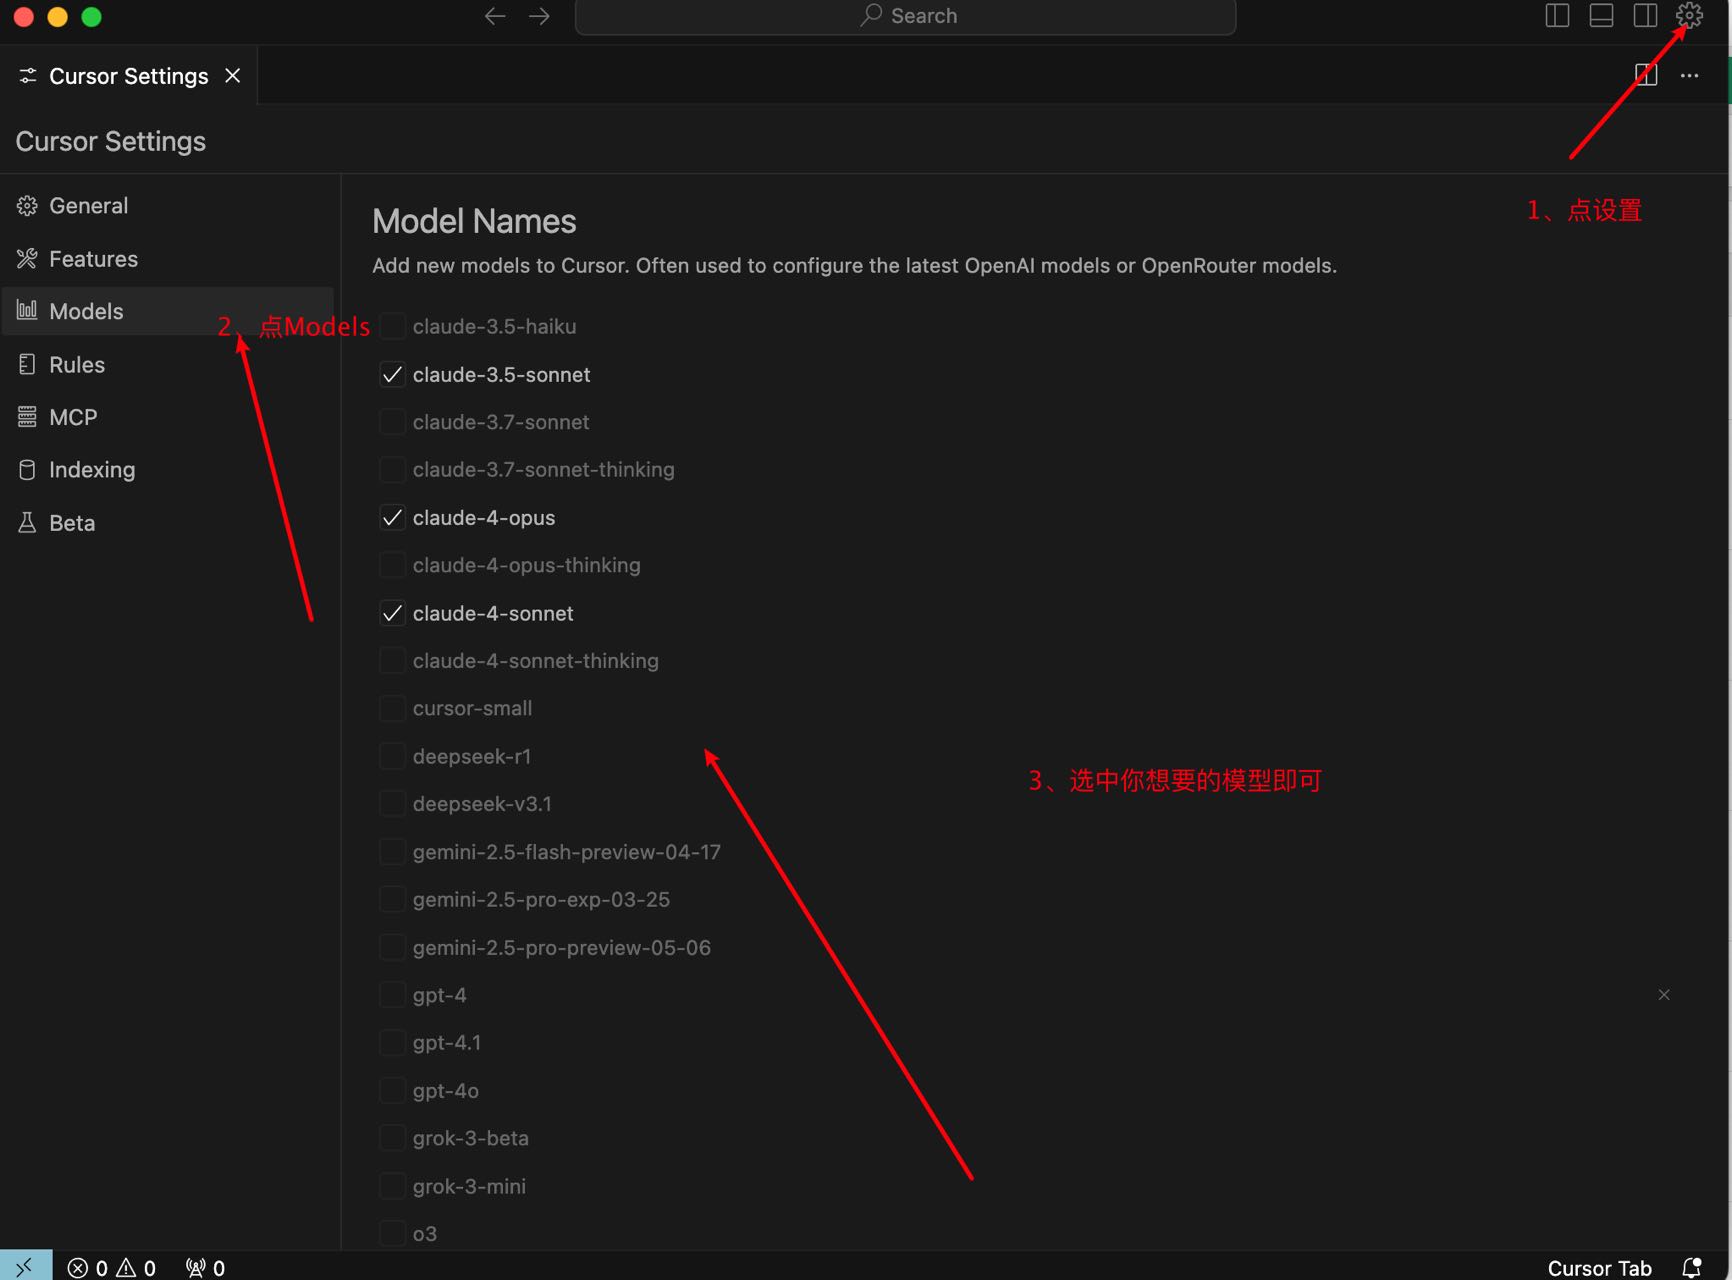Enable the deepseek-v3.1 checkbox
The width and height of the screenshot is (1732, 1280).
pos(392,804)
